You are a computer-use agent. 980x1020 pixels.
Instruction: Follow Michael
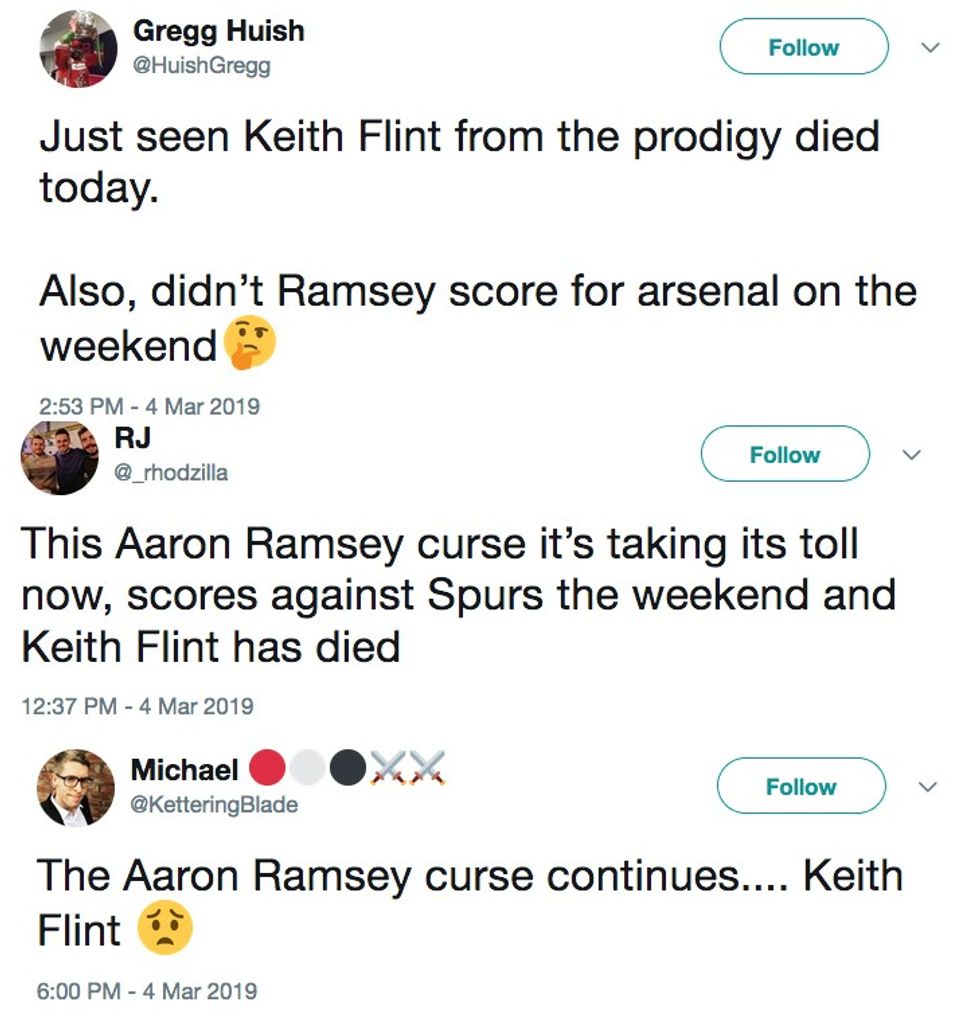[x=801, y=786]
